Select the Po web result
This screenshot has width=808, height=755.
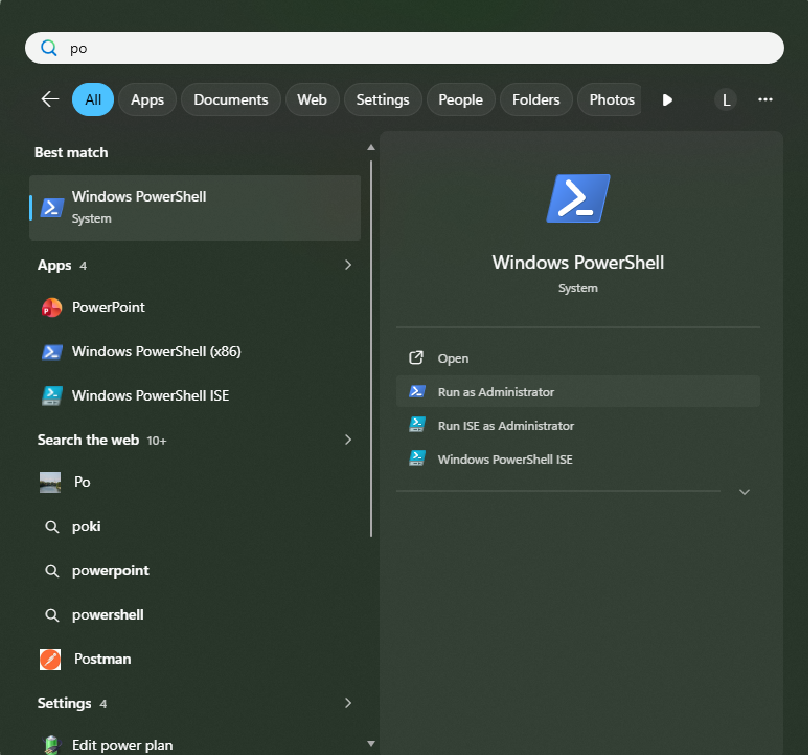click(195, 482)
